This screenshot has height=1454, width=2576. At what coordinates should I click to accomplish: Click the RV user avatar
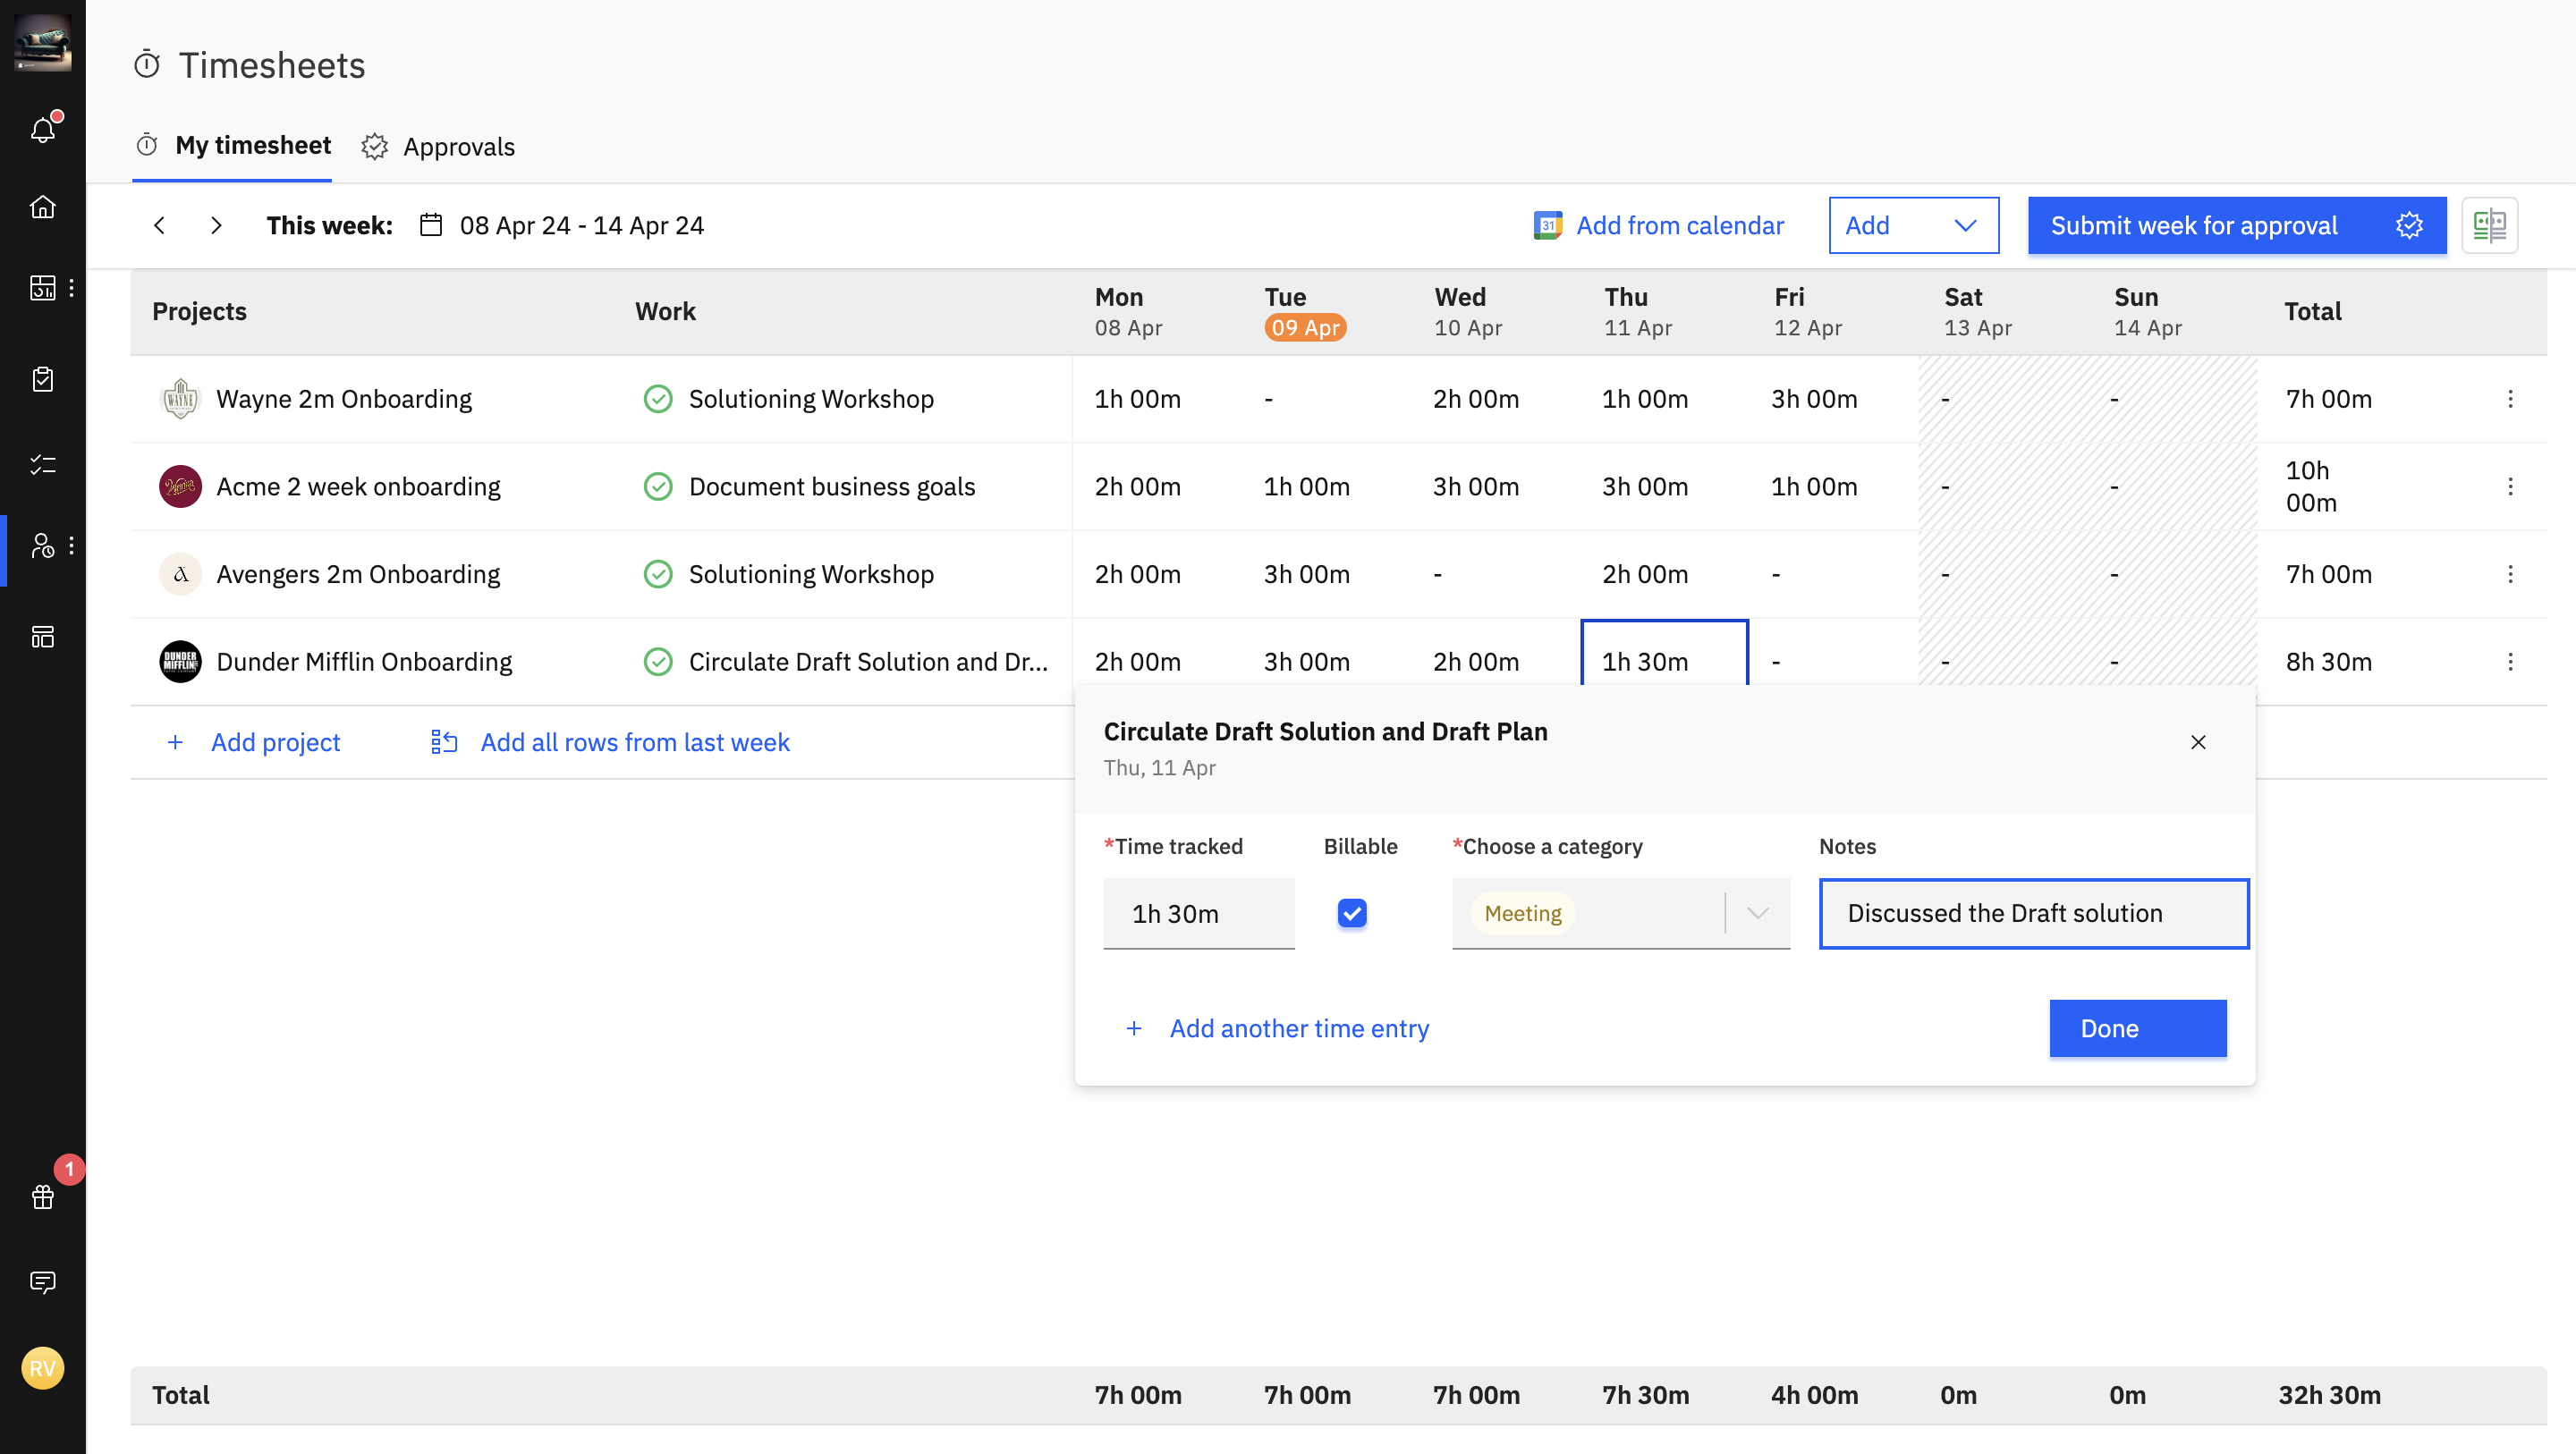pyautogui.click(x=43, y=1368)
